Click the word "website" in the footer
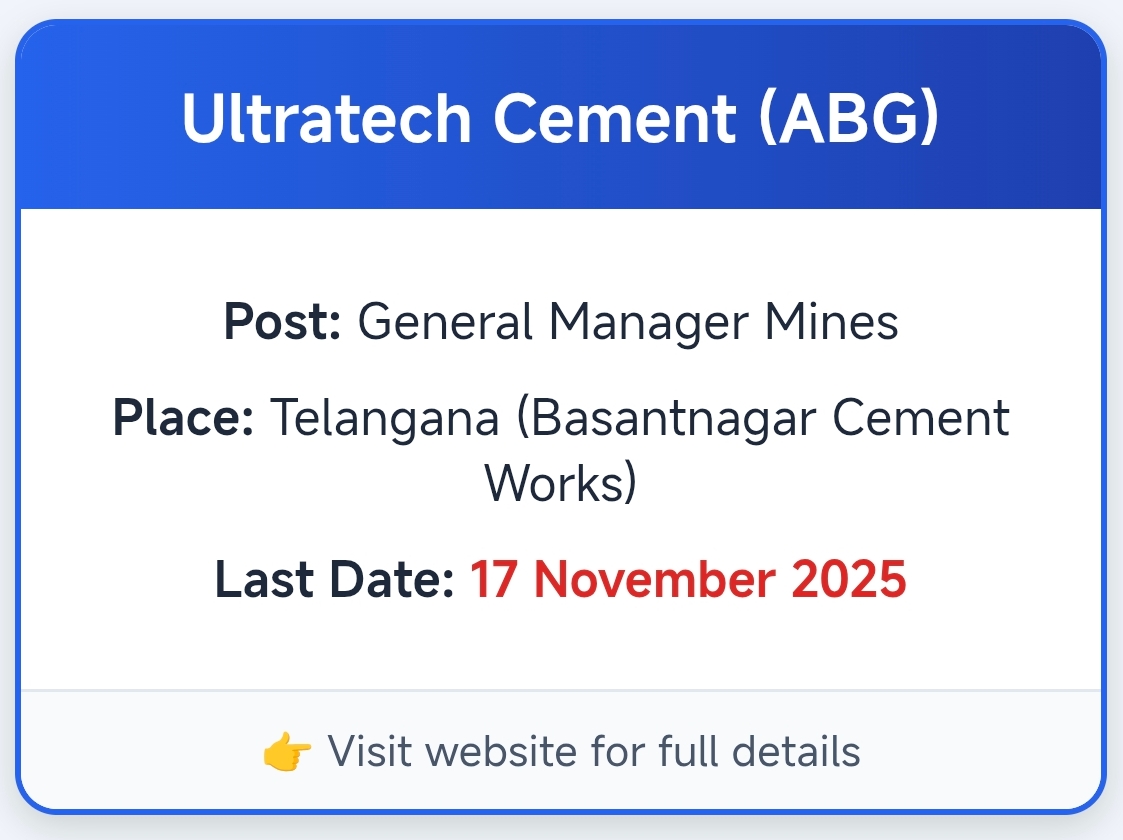 513,751
